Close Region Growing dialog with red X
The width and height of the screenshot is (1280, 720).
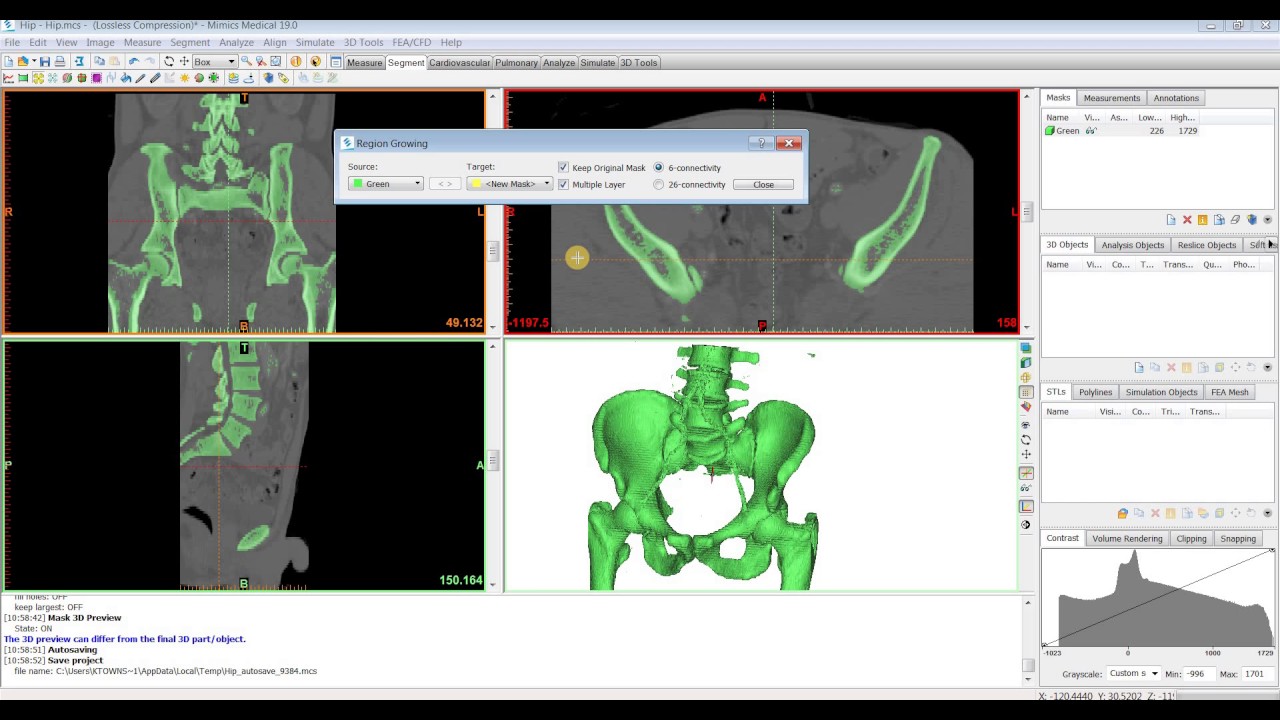tap(788, 143)
